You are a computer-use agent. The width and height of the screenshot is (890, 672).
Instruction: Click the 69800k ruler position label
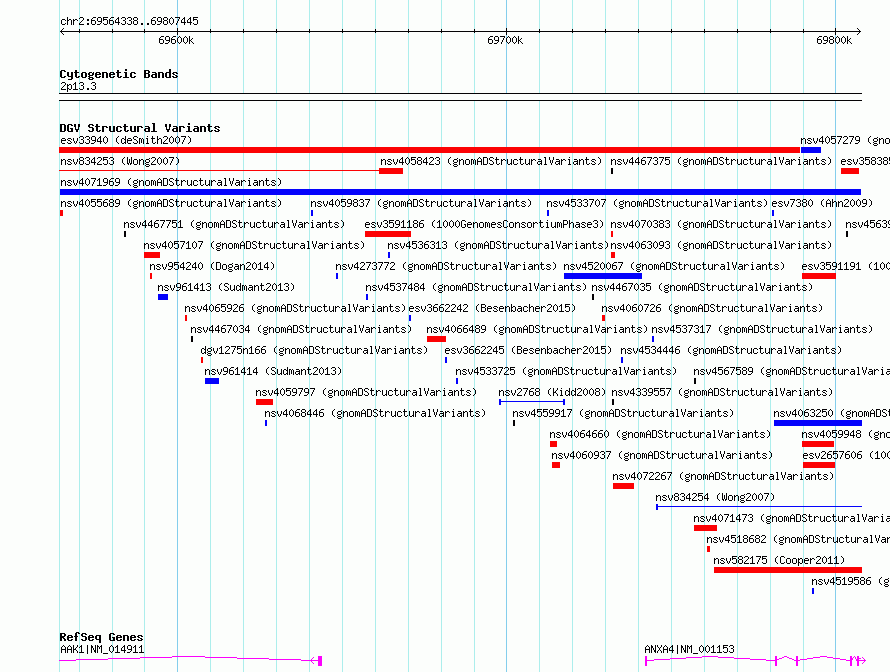[834, 40]
